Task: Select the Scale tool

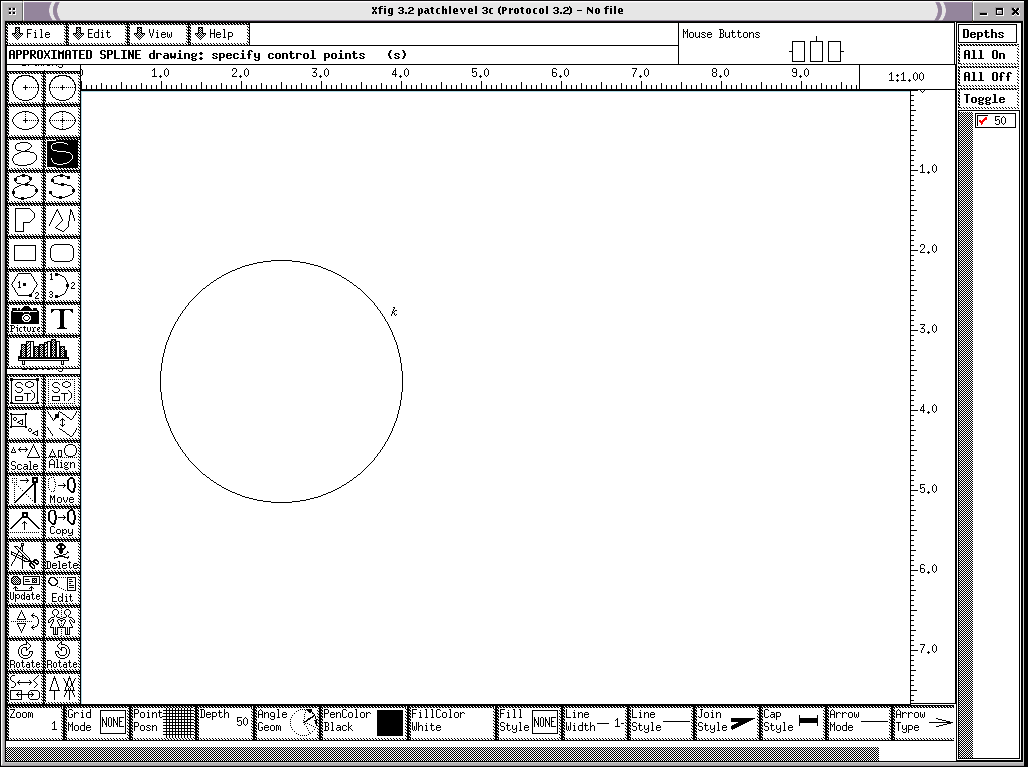Action: pyautogui.click(x=25, y=458)
